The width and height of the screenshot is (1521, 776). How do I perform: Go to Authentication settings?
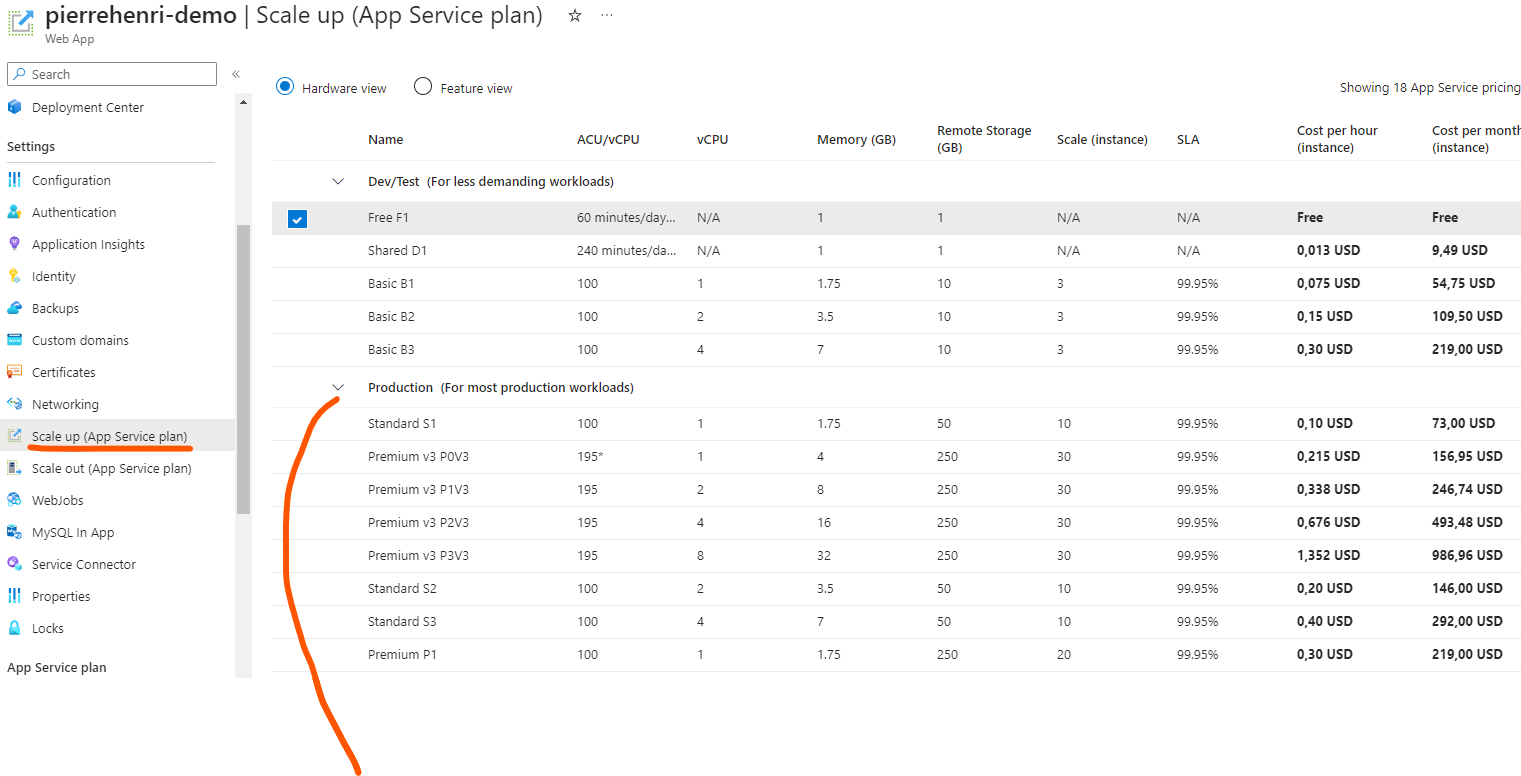(74, 212)
